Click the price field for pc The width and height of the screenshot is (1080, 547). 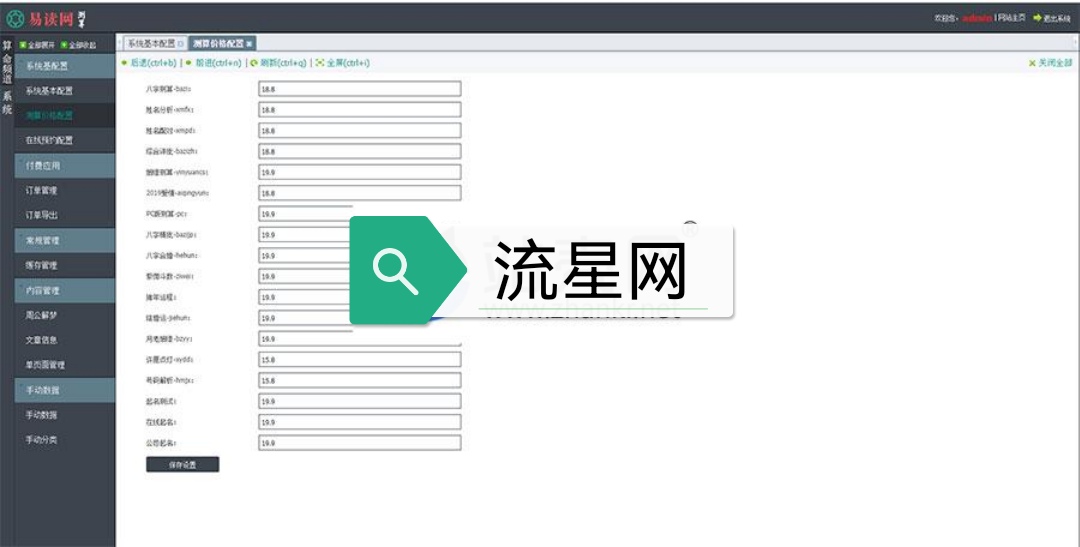[x=304, y=214]
